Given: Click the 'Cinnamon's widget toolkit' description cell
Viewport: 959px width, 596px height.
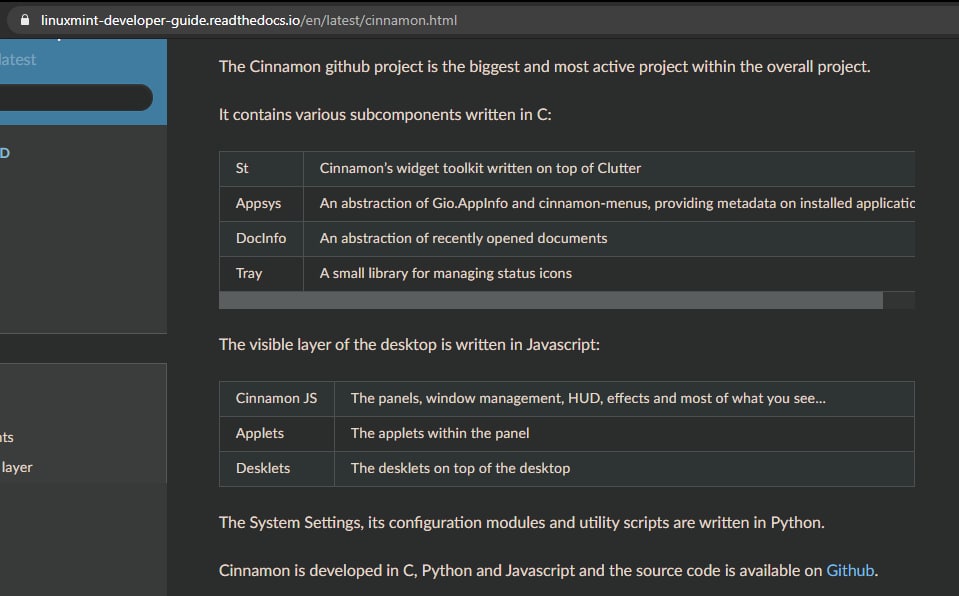Looking at the screenshot, I should pyautogui.click(x=609, y=168).
